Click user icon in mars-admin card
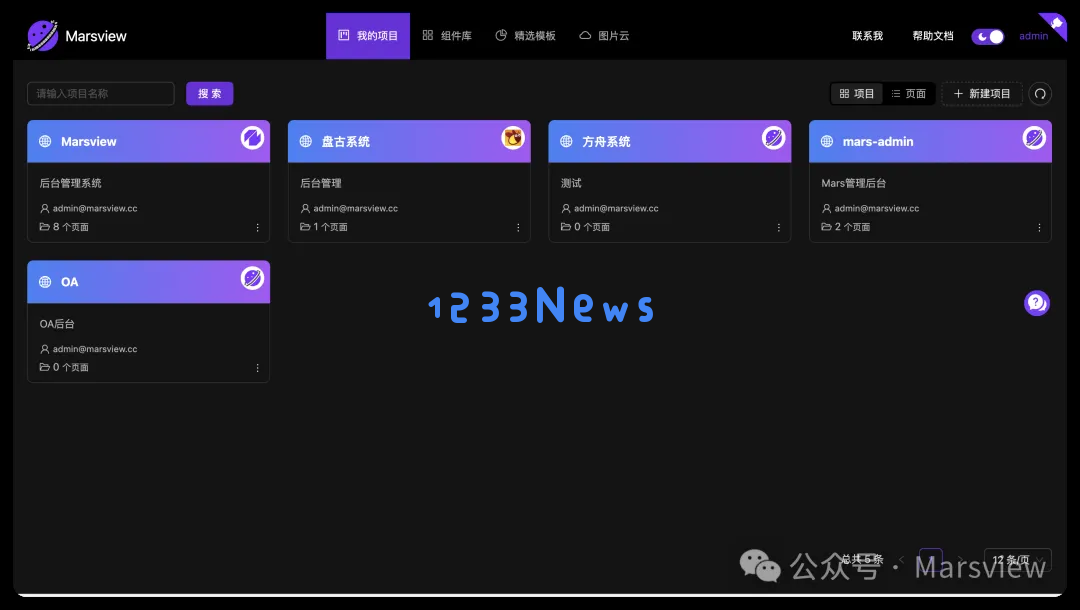The image size is (1080, 610). click(x=827, y=209)
